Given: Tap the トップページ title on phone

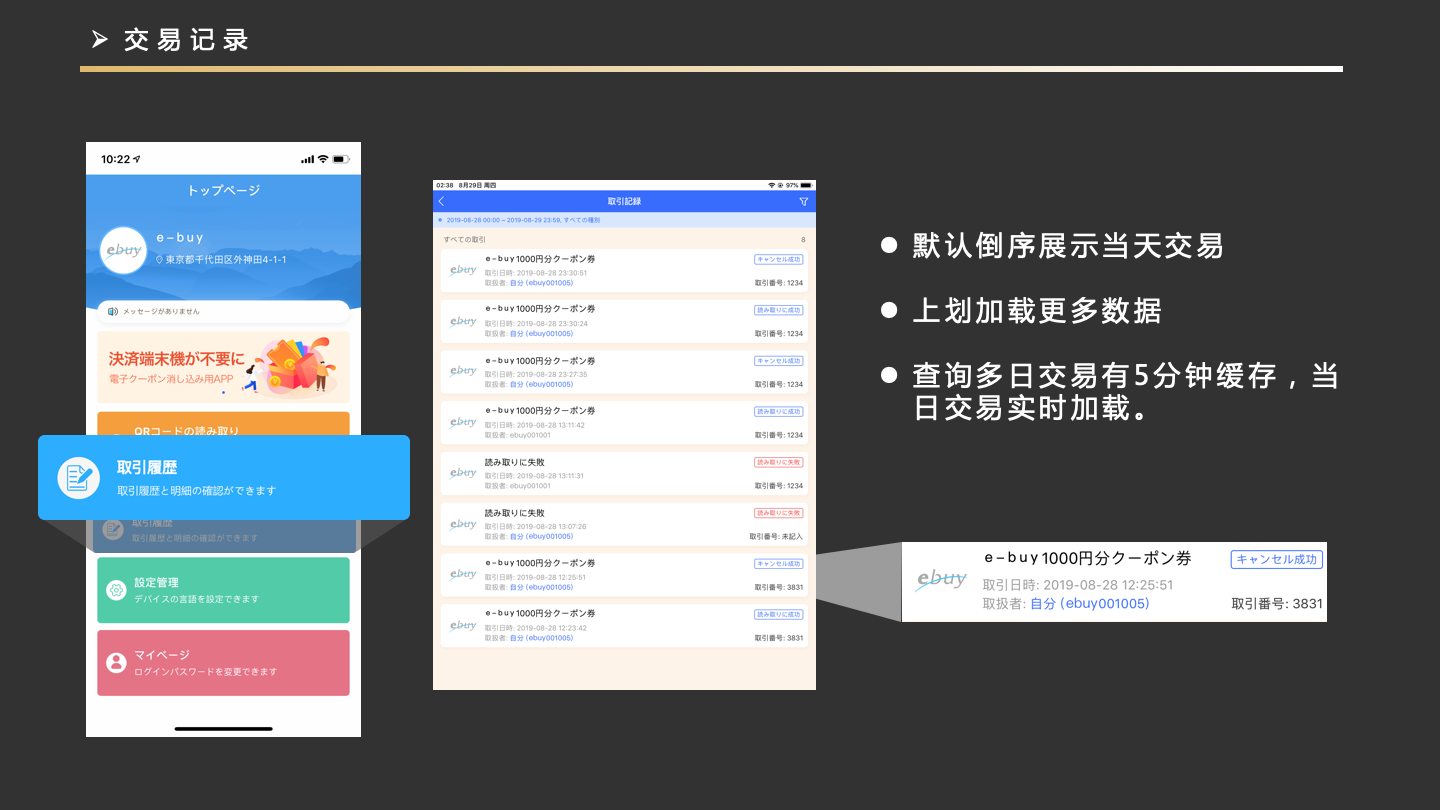Looking at the screenshot, I should 223,190.
